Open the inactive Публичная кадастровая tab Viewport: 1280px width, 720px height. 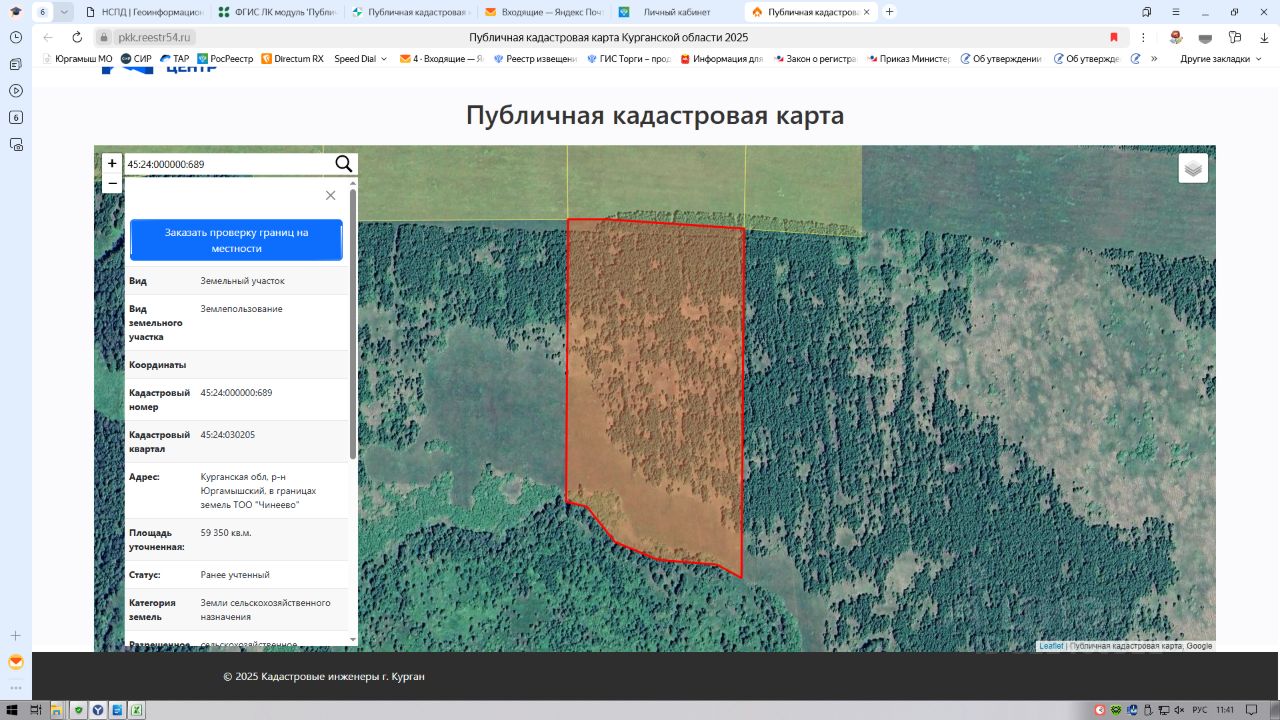409,12
